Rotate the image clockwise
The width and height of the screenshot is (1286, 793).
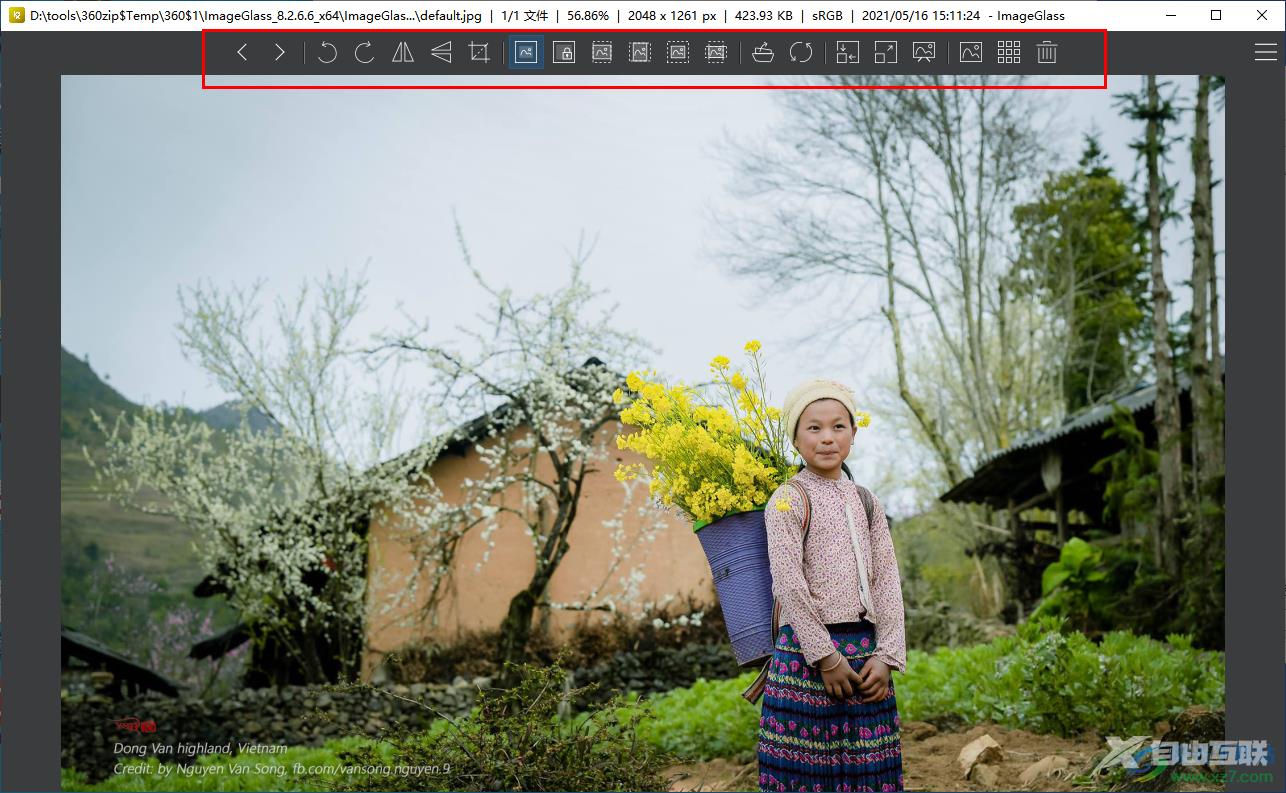[x=365, y=53]
